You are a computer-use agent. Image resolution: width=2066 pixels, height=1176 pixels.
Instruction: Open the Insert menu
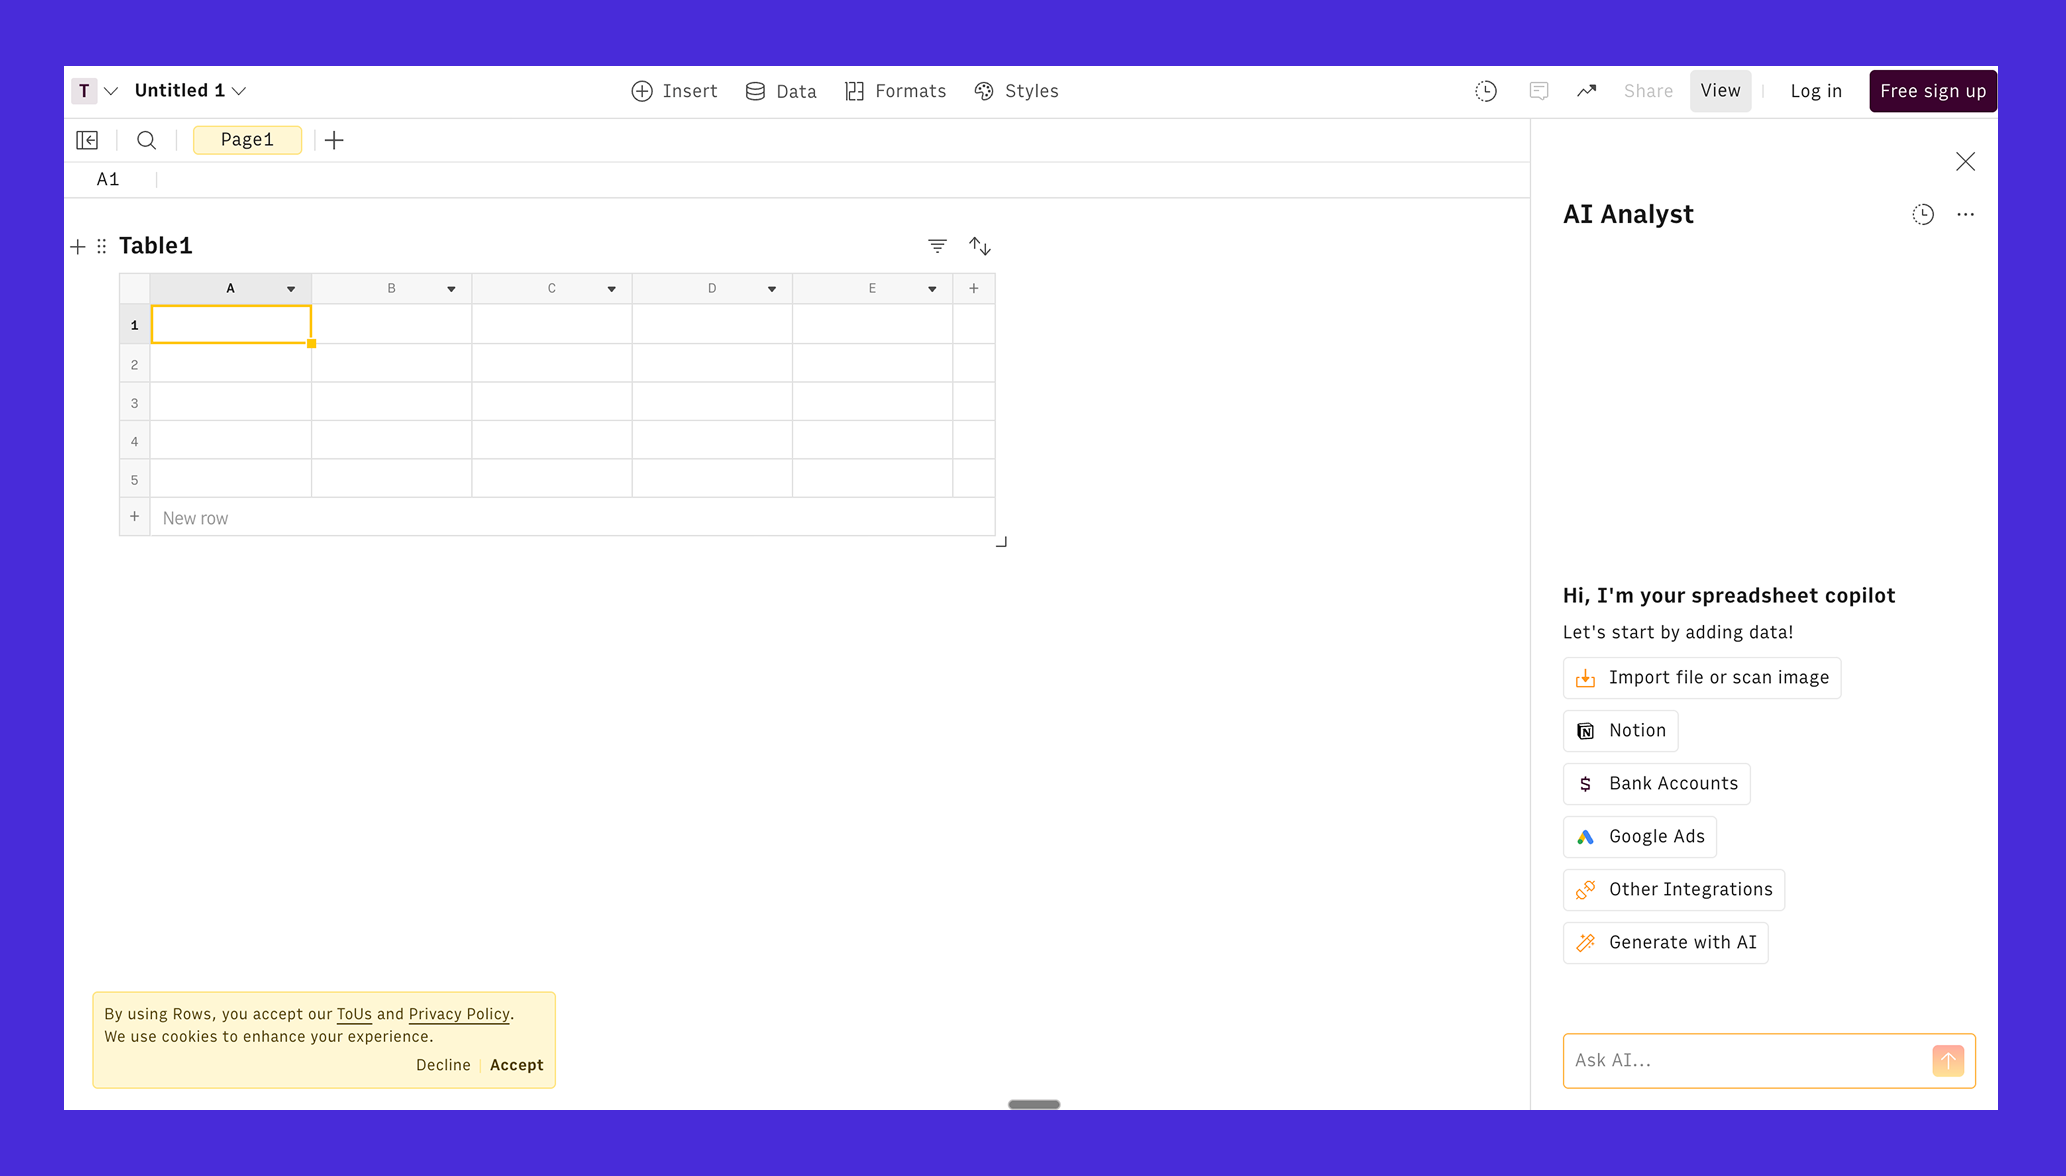675,91
